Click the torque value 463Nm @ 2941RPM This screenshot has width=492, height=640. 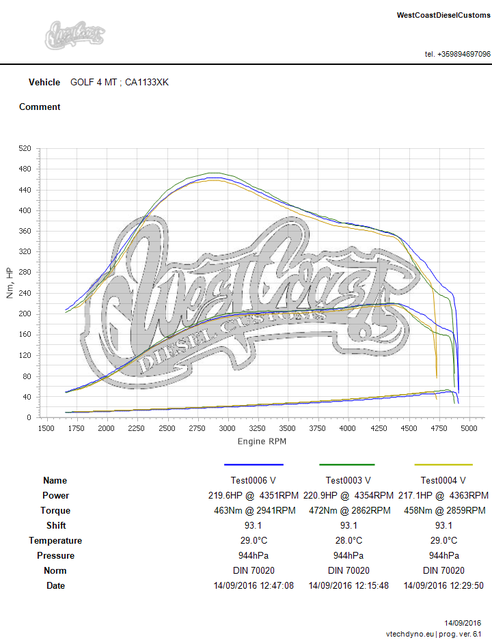click(254, 511)
